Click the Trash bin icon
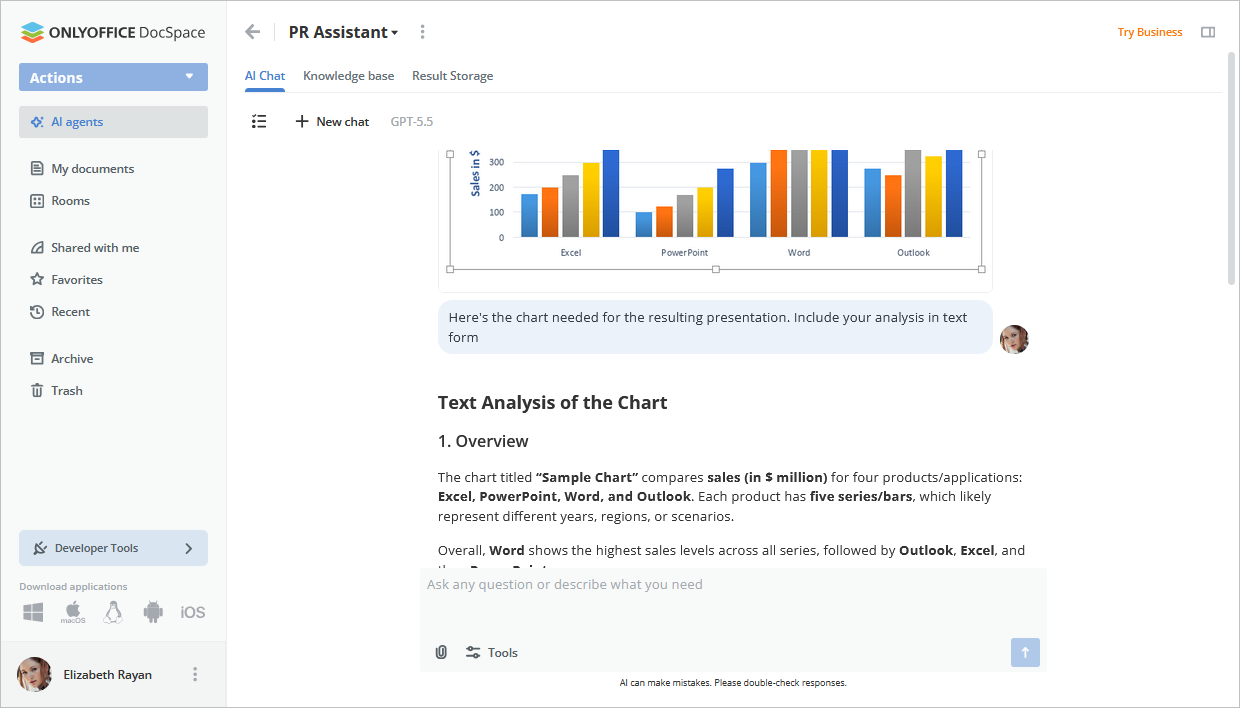Screen dimensions: 1240x708 (37, 391)
